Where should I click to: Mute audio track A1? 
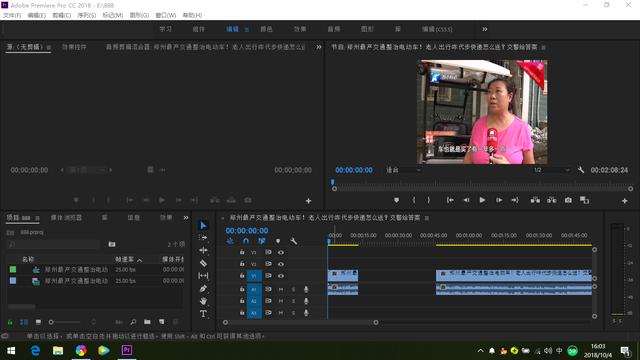point(281,289)
